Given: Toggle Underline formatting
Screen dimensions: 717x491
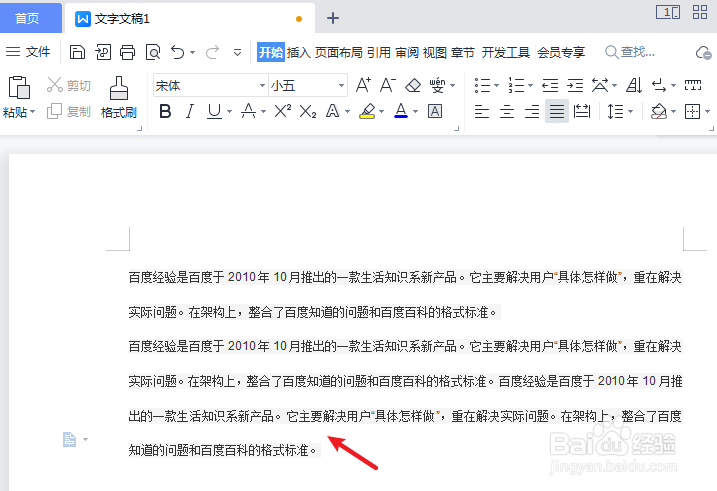Looking at the screenshot, I should click(214, 111).
